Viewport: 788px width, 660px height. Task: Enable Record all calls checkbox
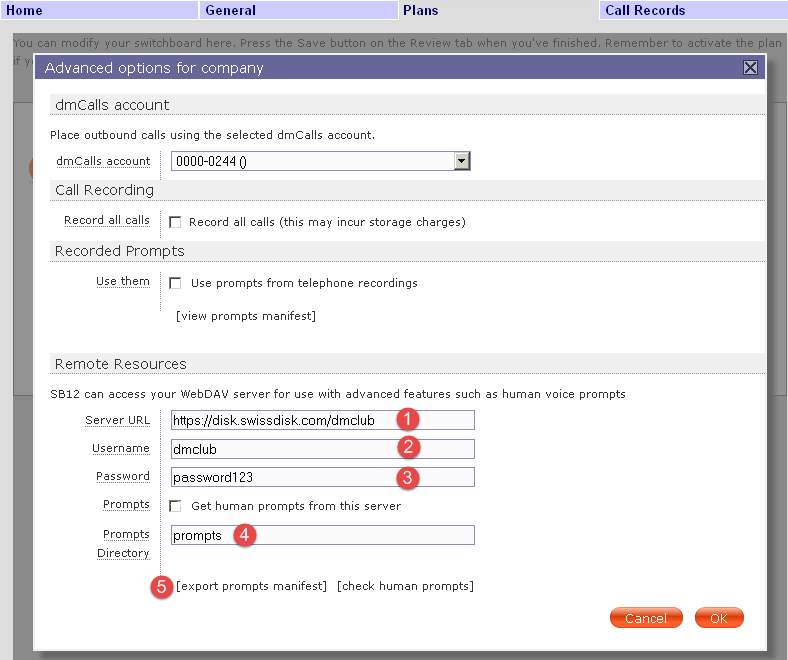[x=175, y=222]
